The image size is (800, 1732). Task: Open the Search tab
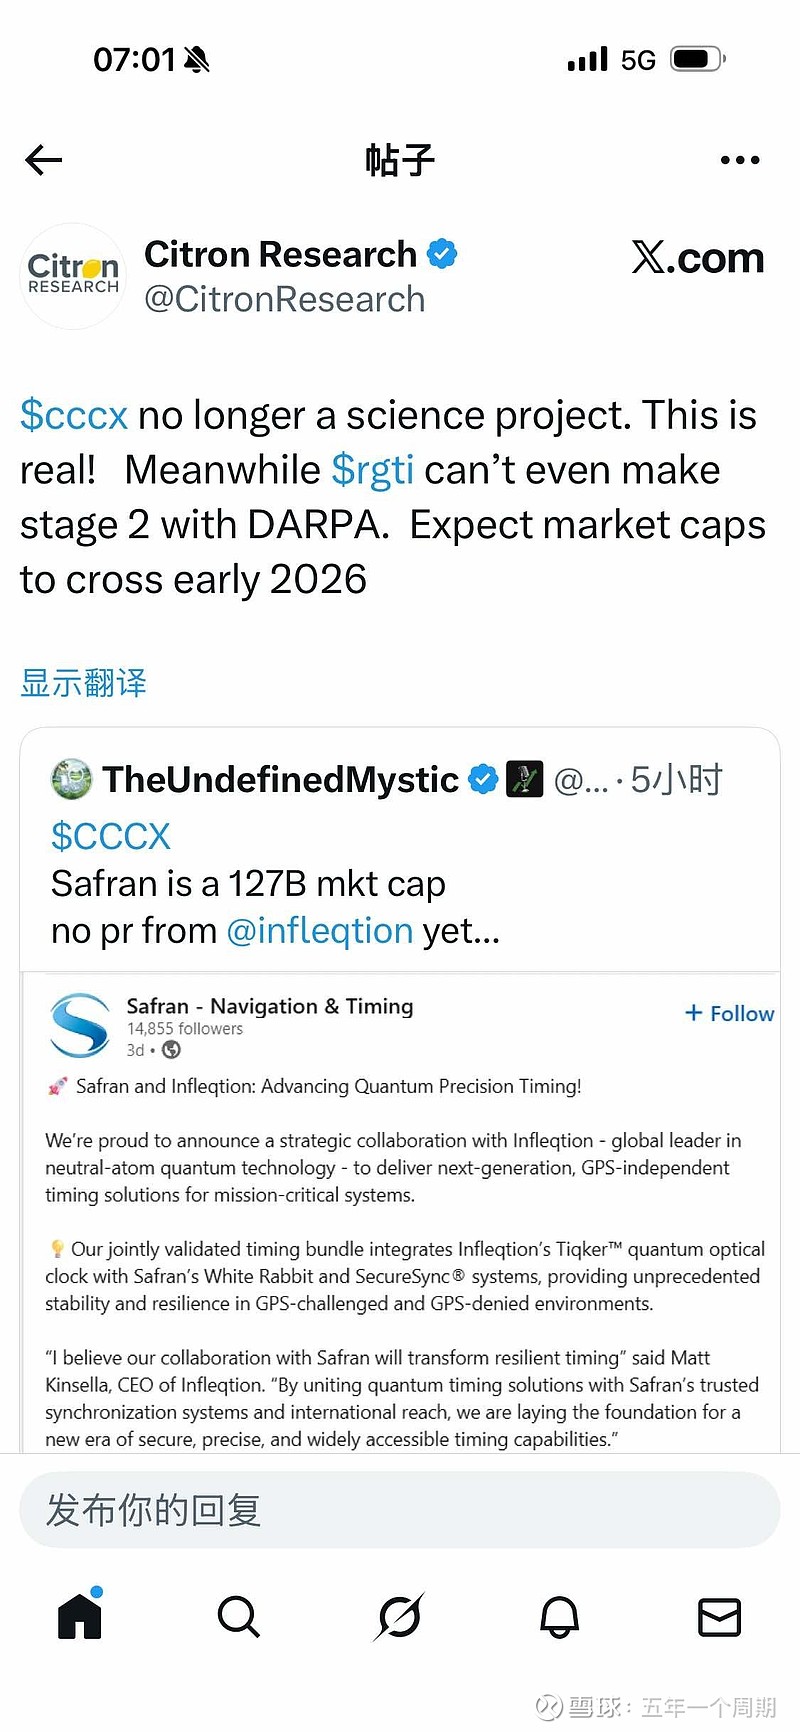point(239,1616)
